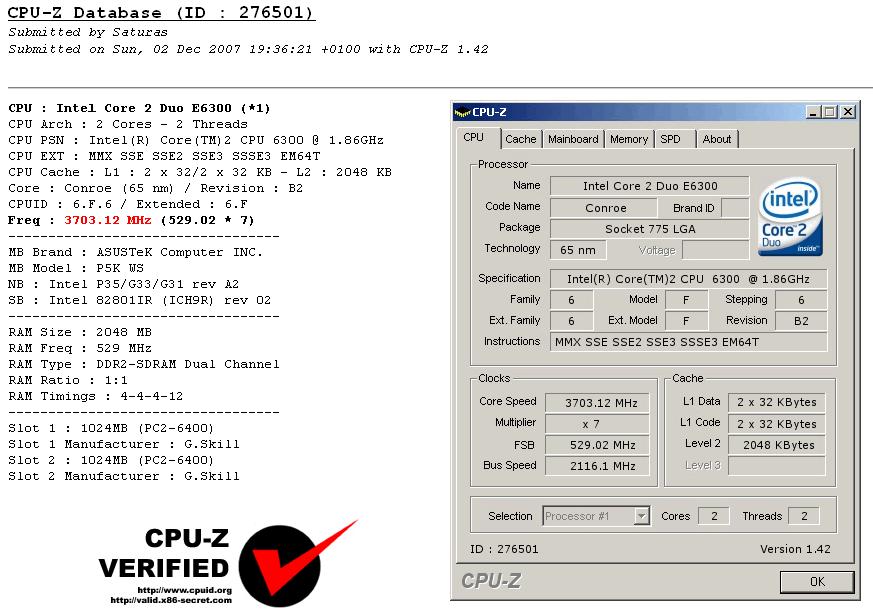
Task: Click the CPU-Z icon in the title bar
Action: point(462,111)
